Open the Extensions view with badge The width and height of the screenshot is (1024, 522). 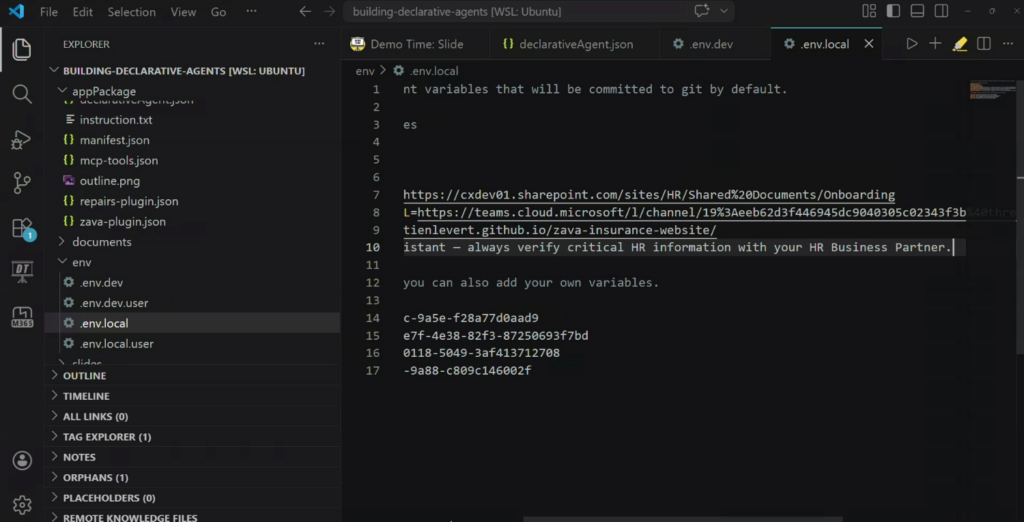coord(22,228)
